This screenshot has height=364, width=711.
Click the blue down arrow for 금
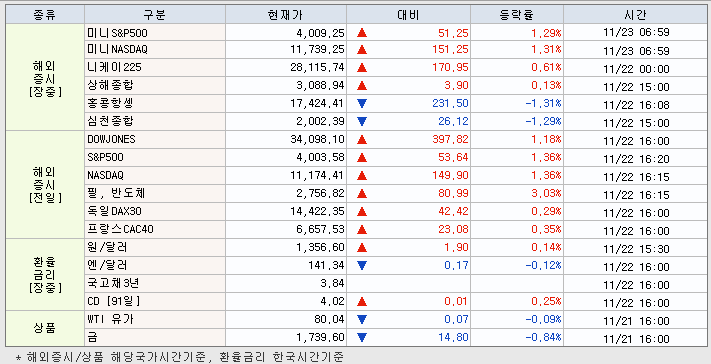pos(362,337)
